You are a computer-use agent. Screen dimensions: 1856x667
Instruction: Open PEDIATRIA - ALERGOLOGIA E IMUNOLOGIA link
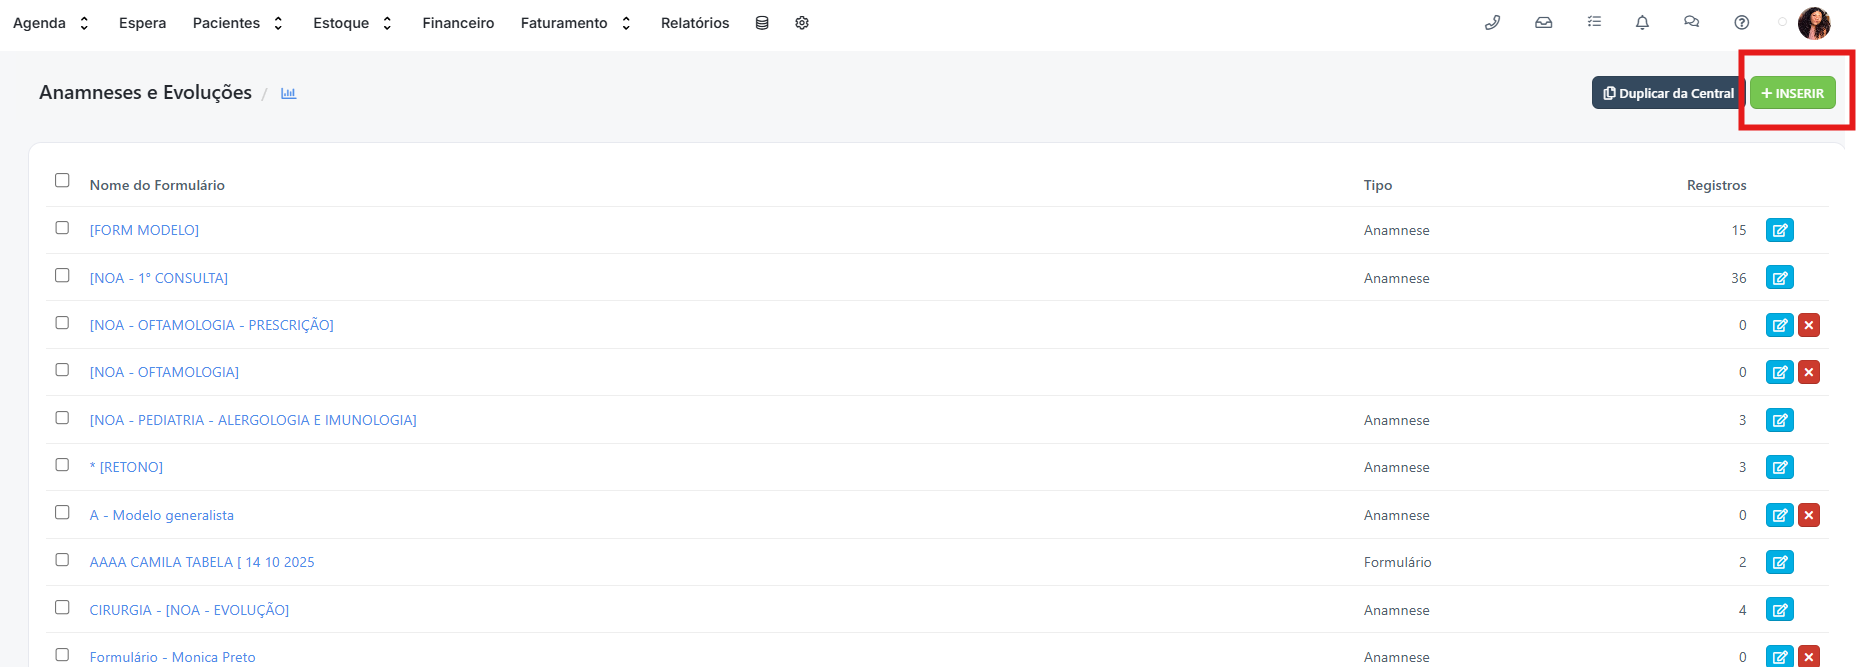[253, 420]
